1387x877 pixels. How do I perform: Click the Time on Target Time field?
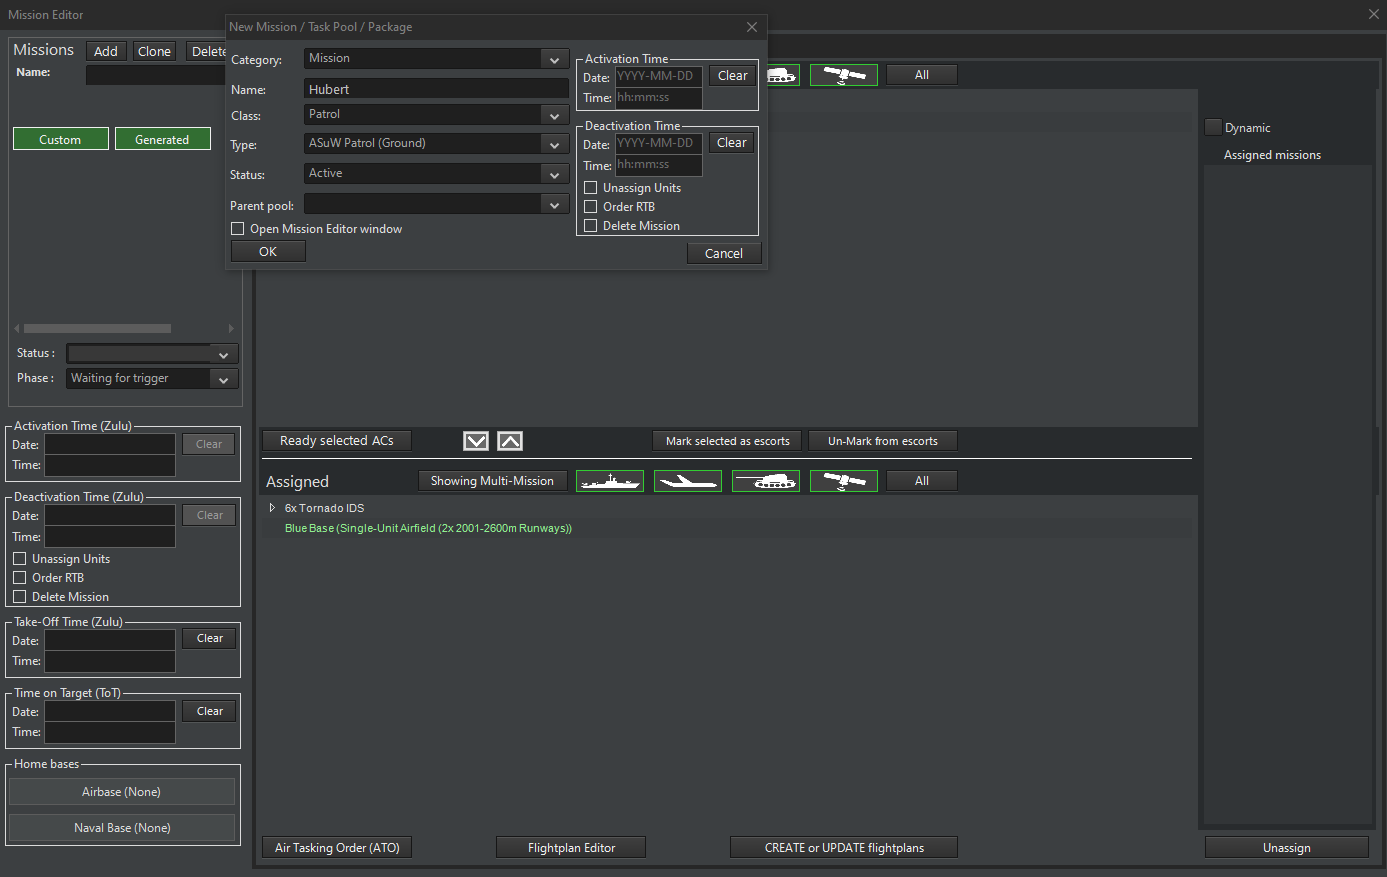(110, 733)
